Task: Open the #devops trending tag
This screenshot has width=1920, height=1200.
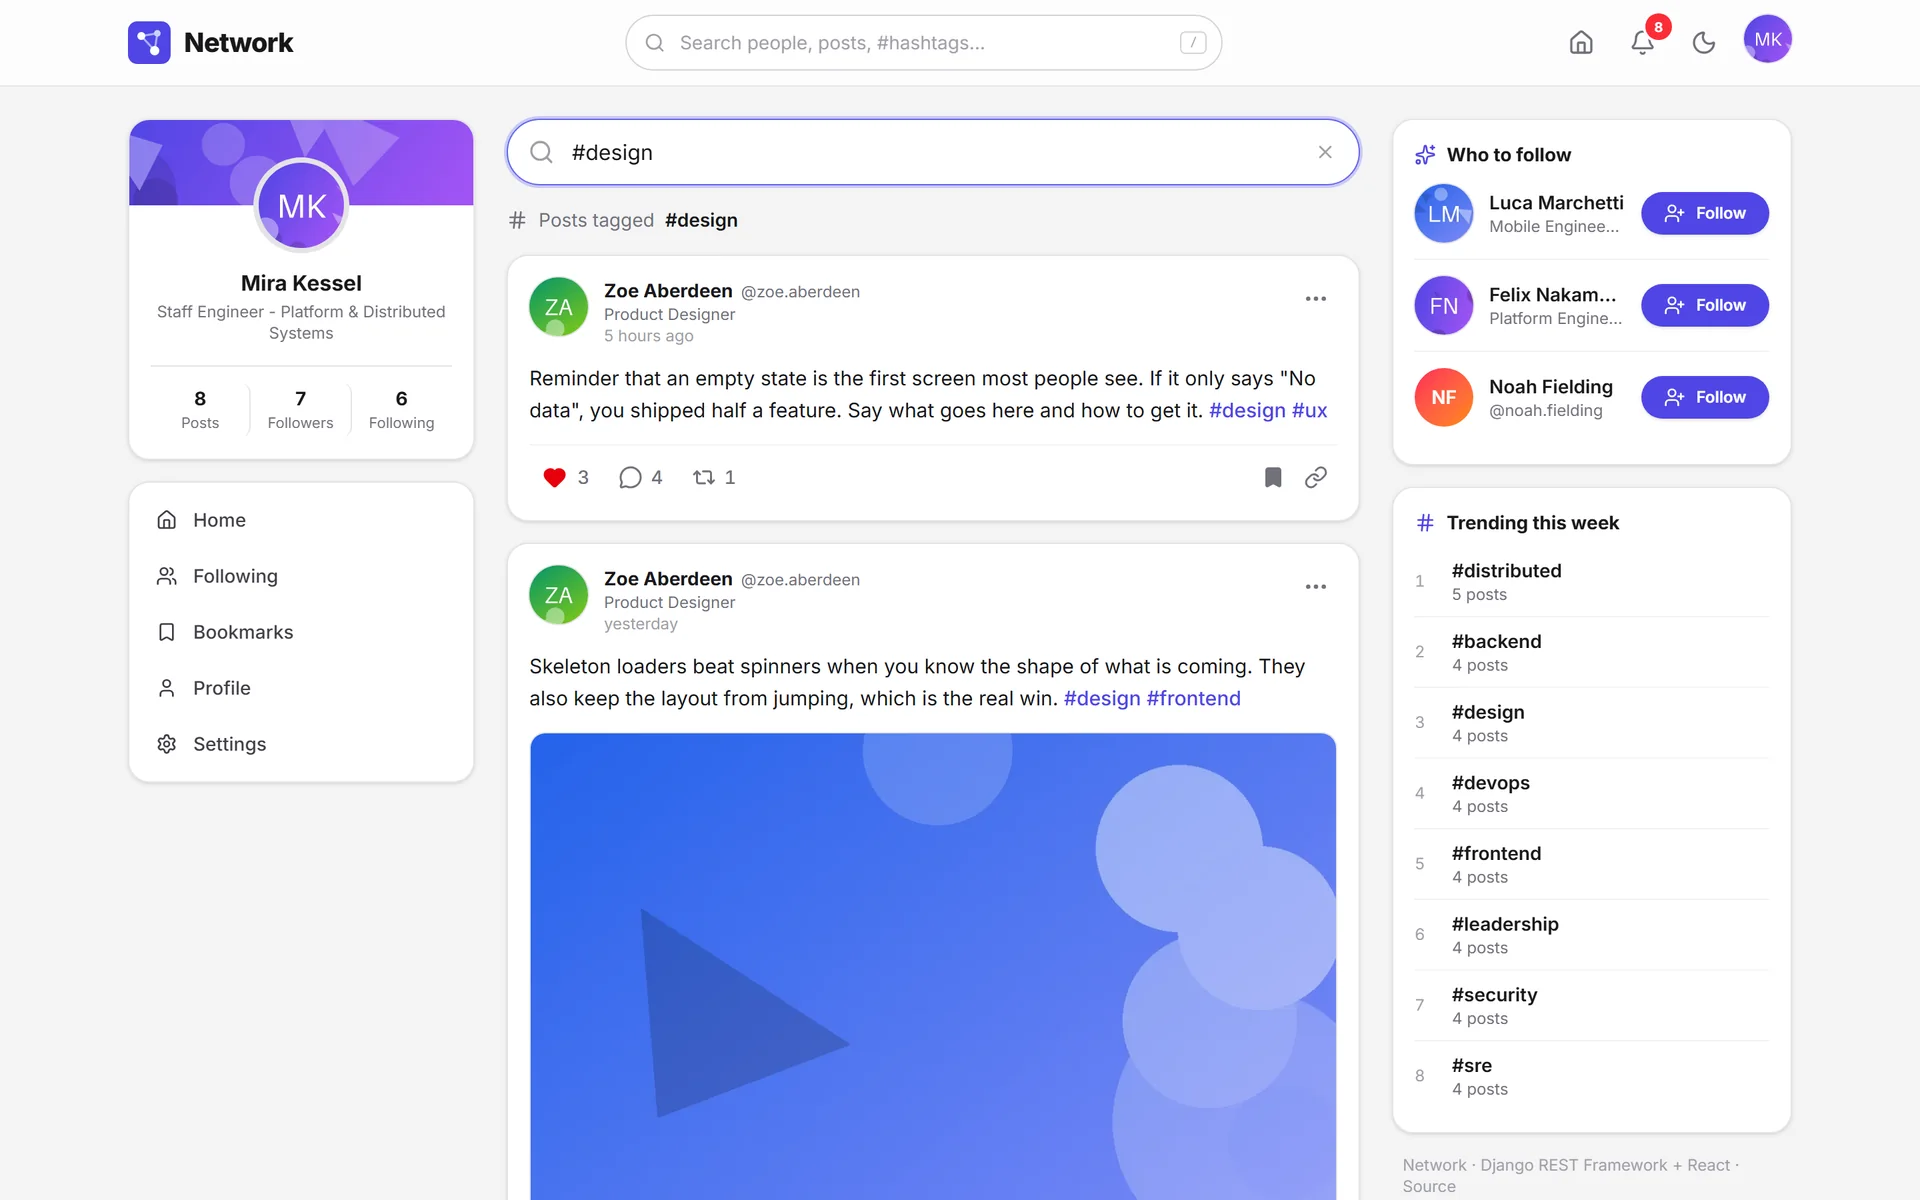Action: pos(1591,793)
